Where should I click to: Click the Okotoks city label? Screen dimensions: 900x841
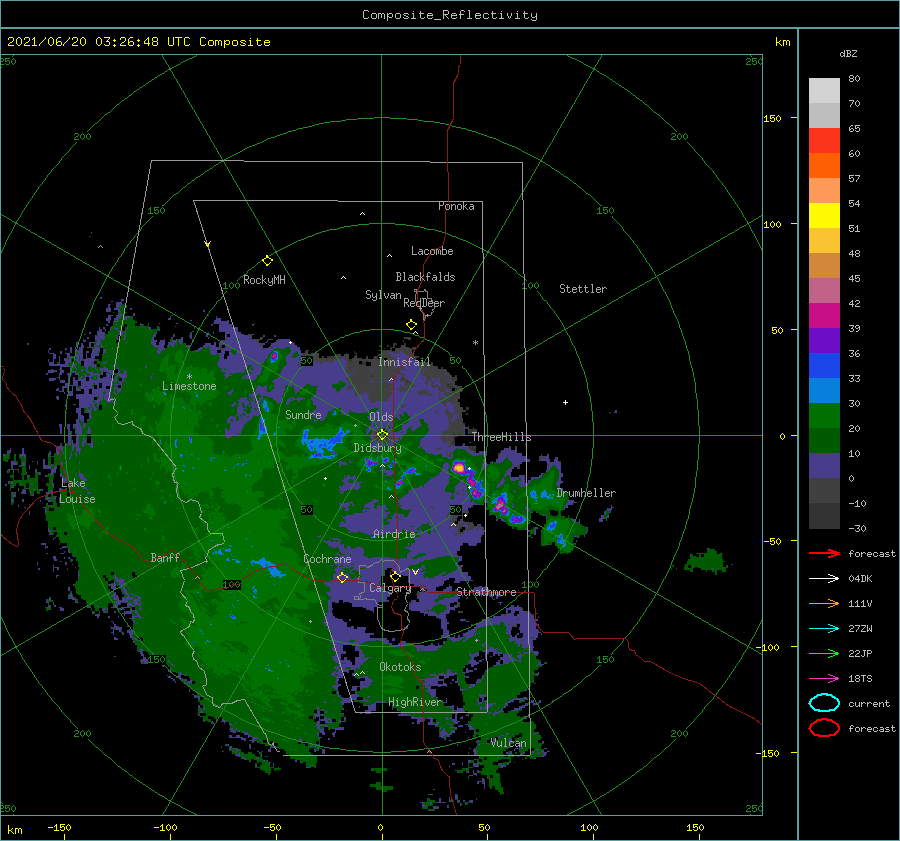[400, 667]
